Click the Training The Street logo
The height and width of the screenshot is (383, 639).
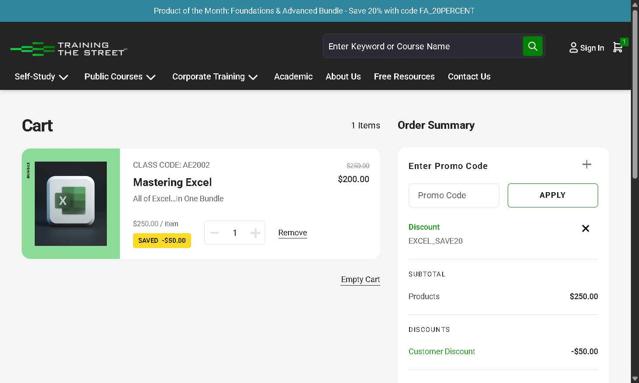point(68,48)
